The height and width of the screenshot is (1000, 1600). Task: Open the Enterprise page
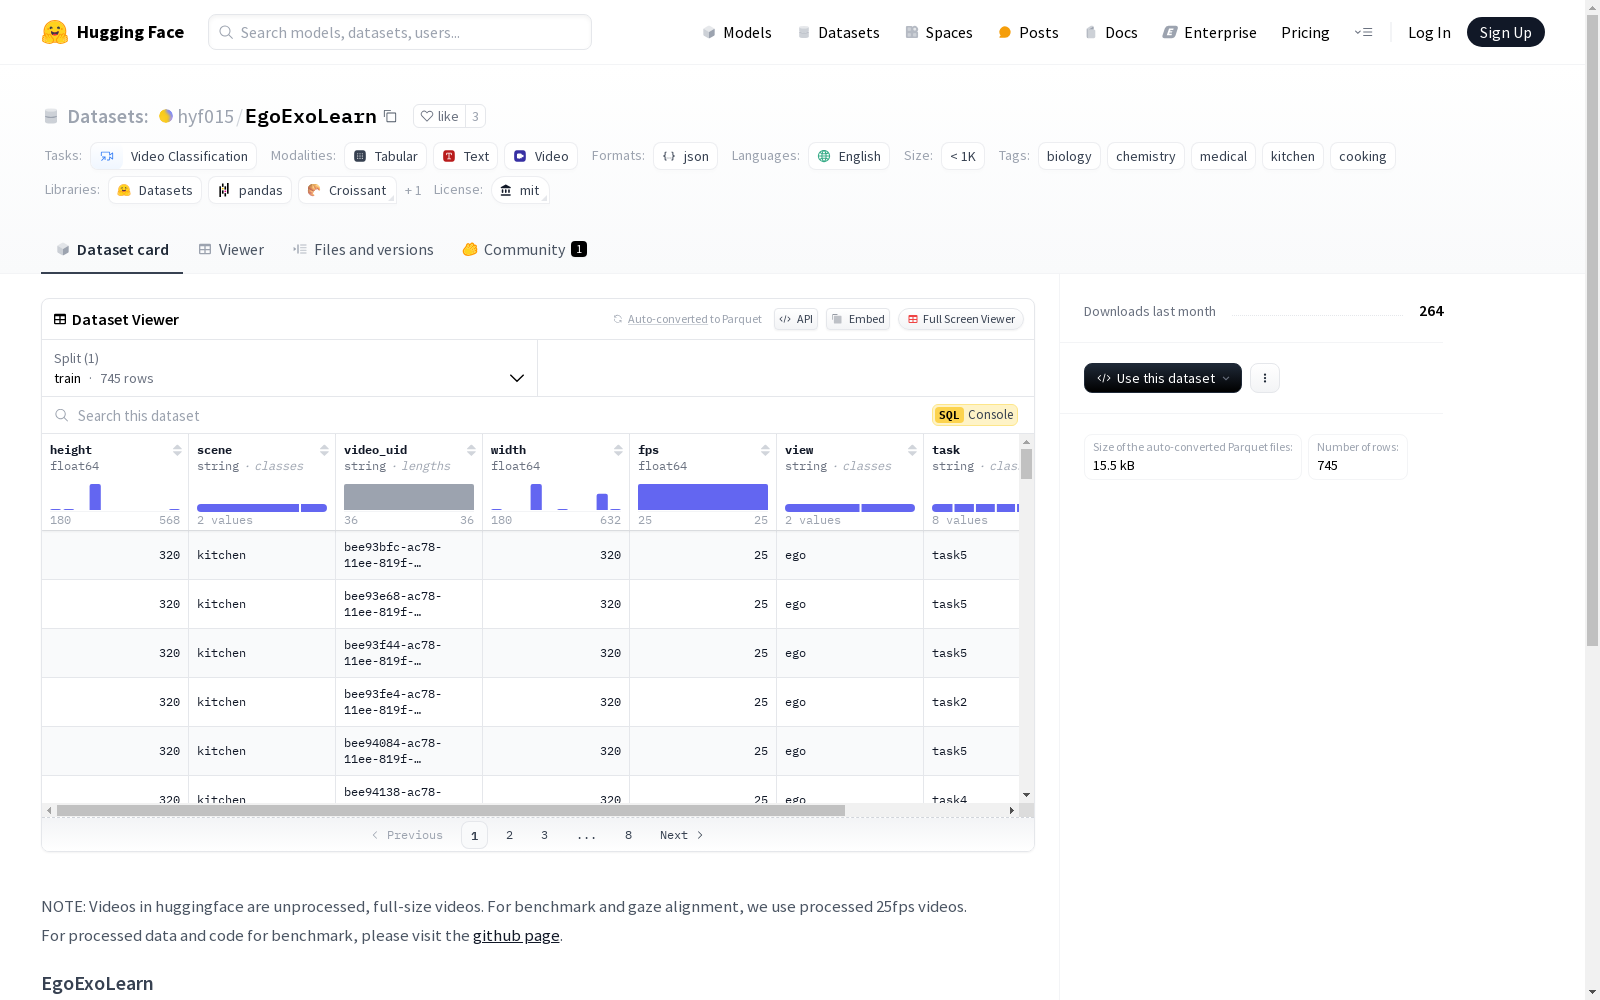1209,32
